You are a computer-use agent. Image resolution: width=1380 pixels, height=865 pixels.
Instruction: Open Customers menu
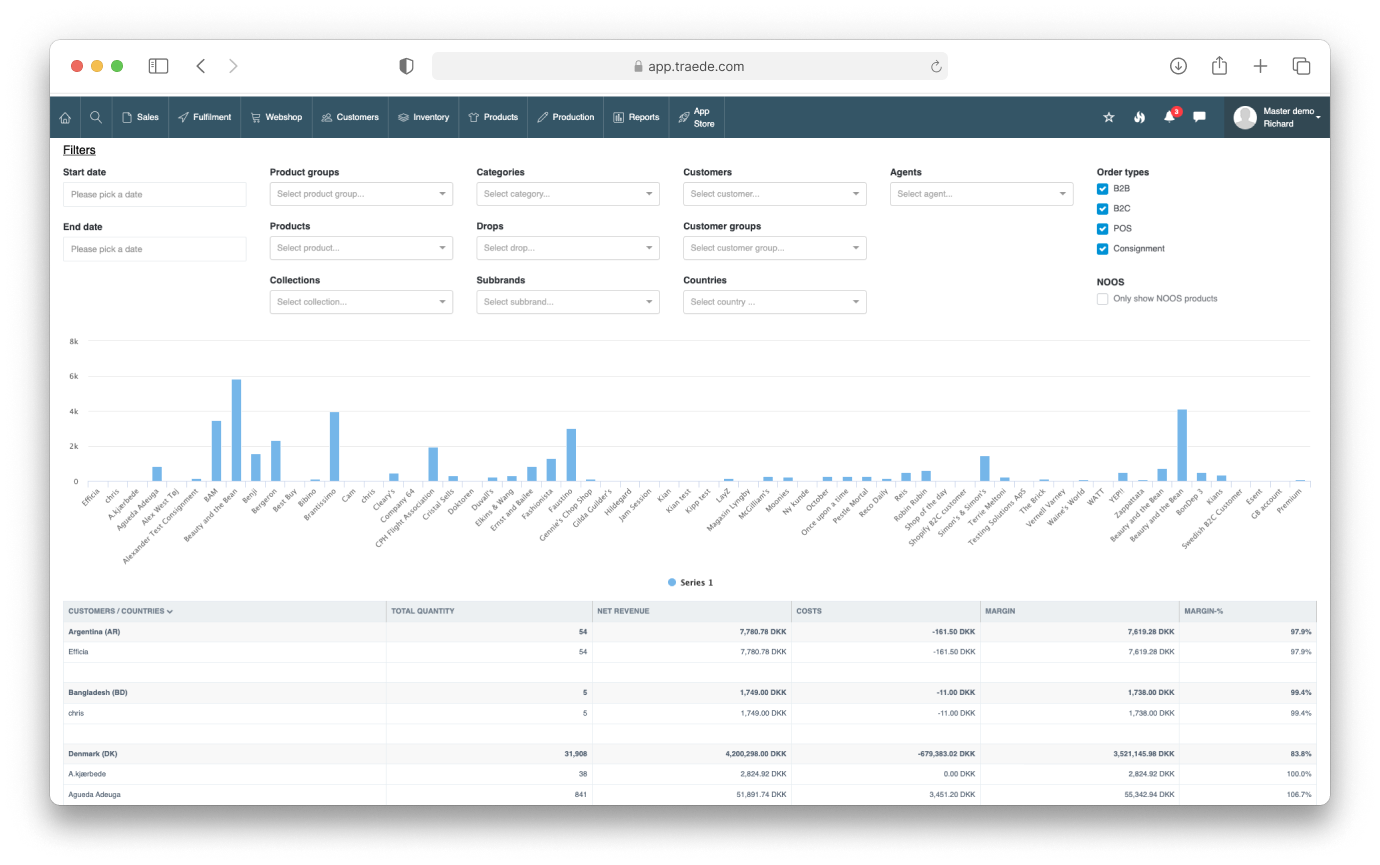pyautogui.click(x=350, y=117)
